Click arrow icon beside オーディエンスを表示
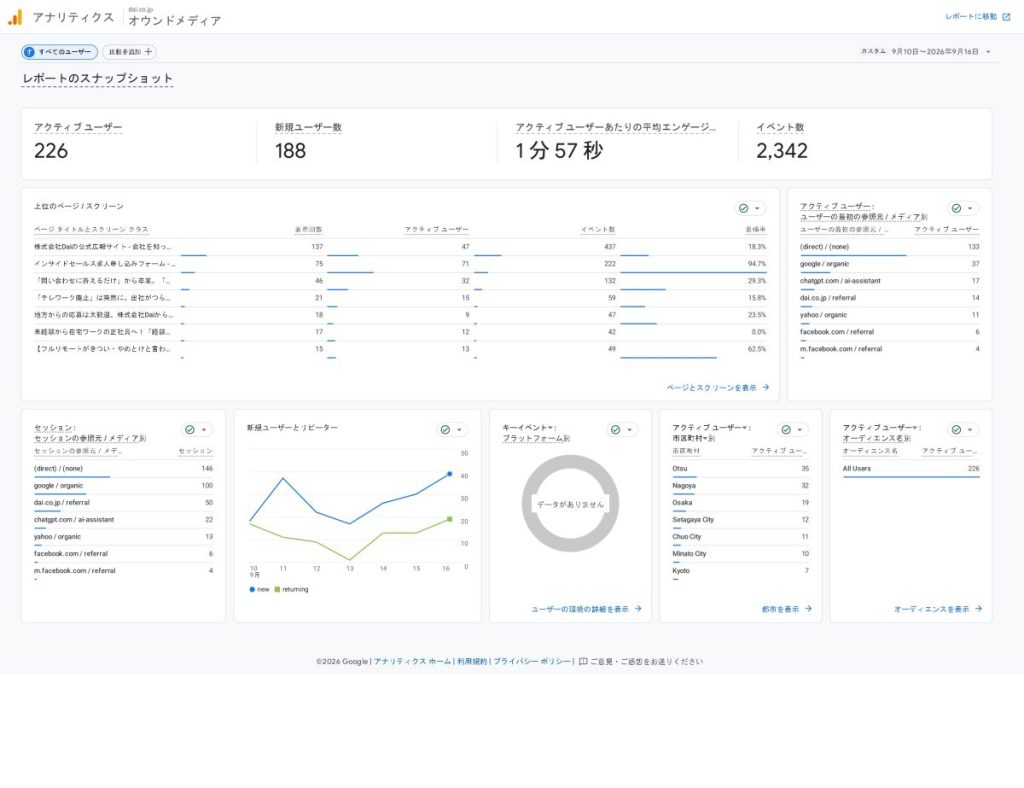Screen dimensions: 1024x788 (x=978, y=608)
